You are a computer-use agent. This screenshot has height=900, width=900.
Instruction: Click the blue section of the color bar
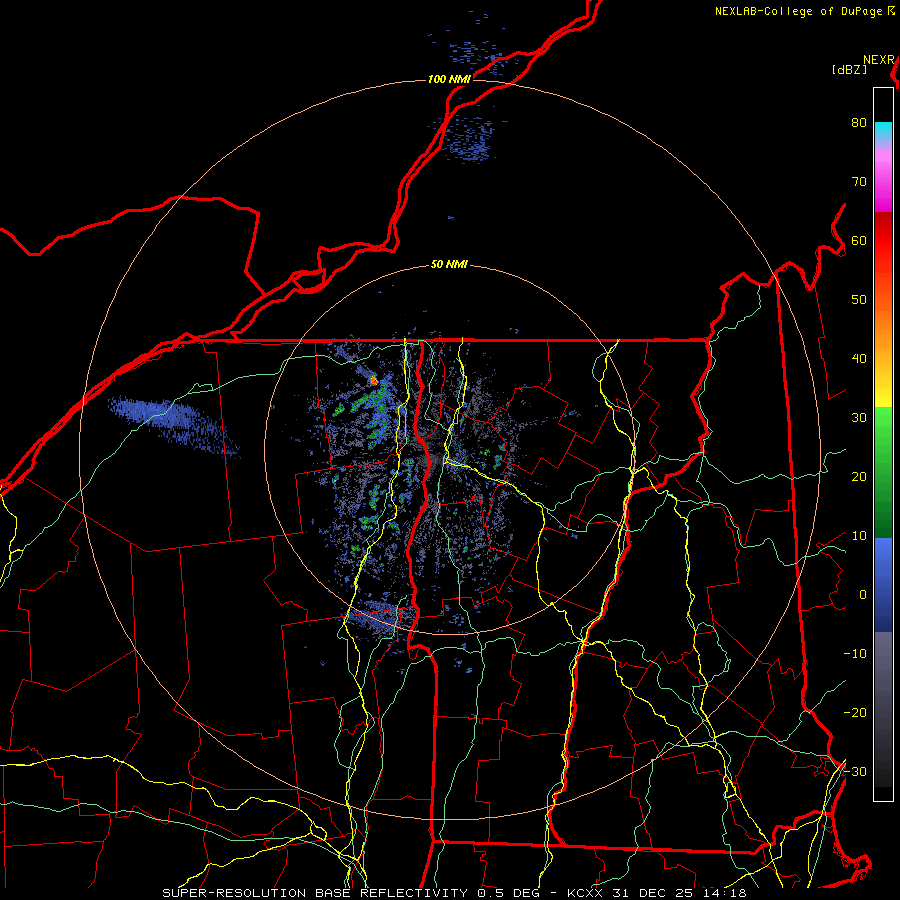coord(883,584)
